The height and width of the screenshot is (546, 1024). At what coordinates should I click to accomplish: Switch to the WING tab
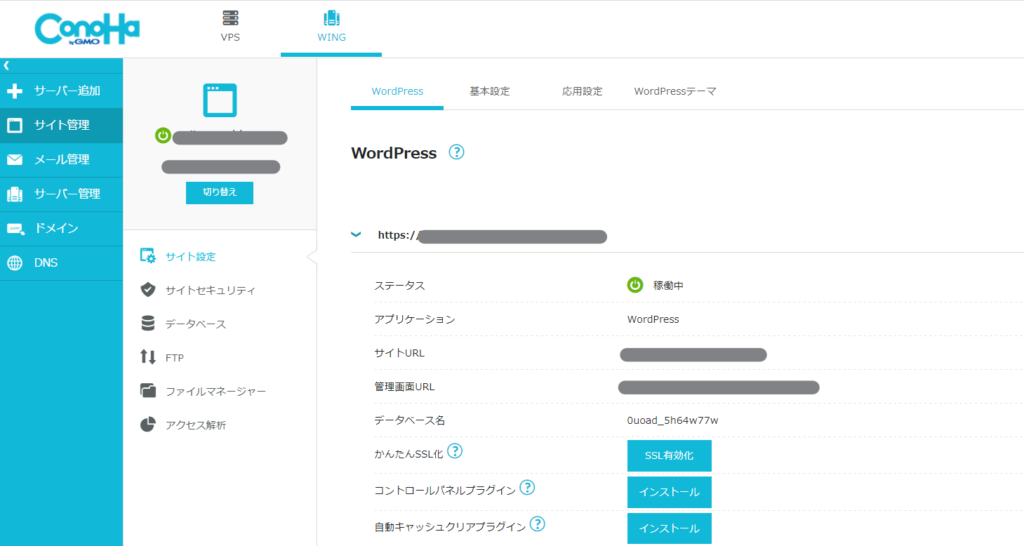(x=331, y=27)
